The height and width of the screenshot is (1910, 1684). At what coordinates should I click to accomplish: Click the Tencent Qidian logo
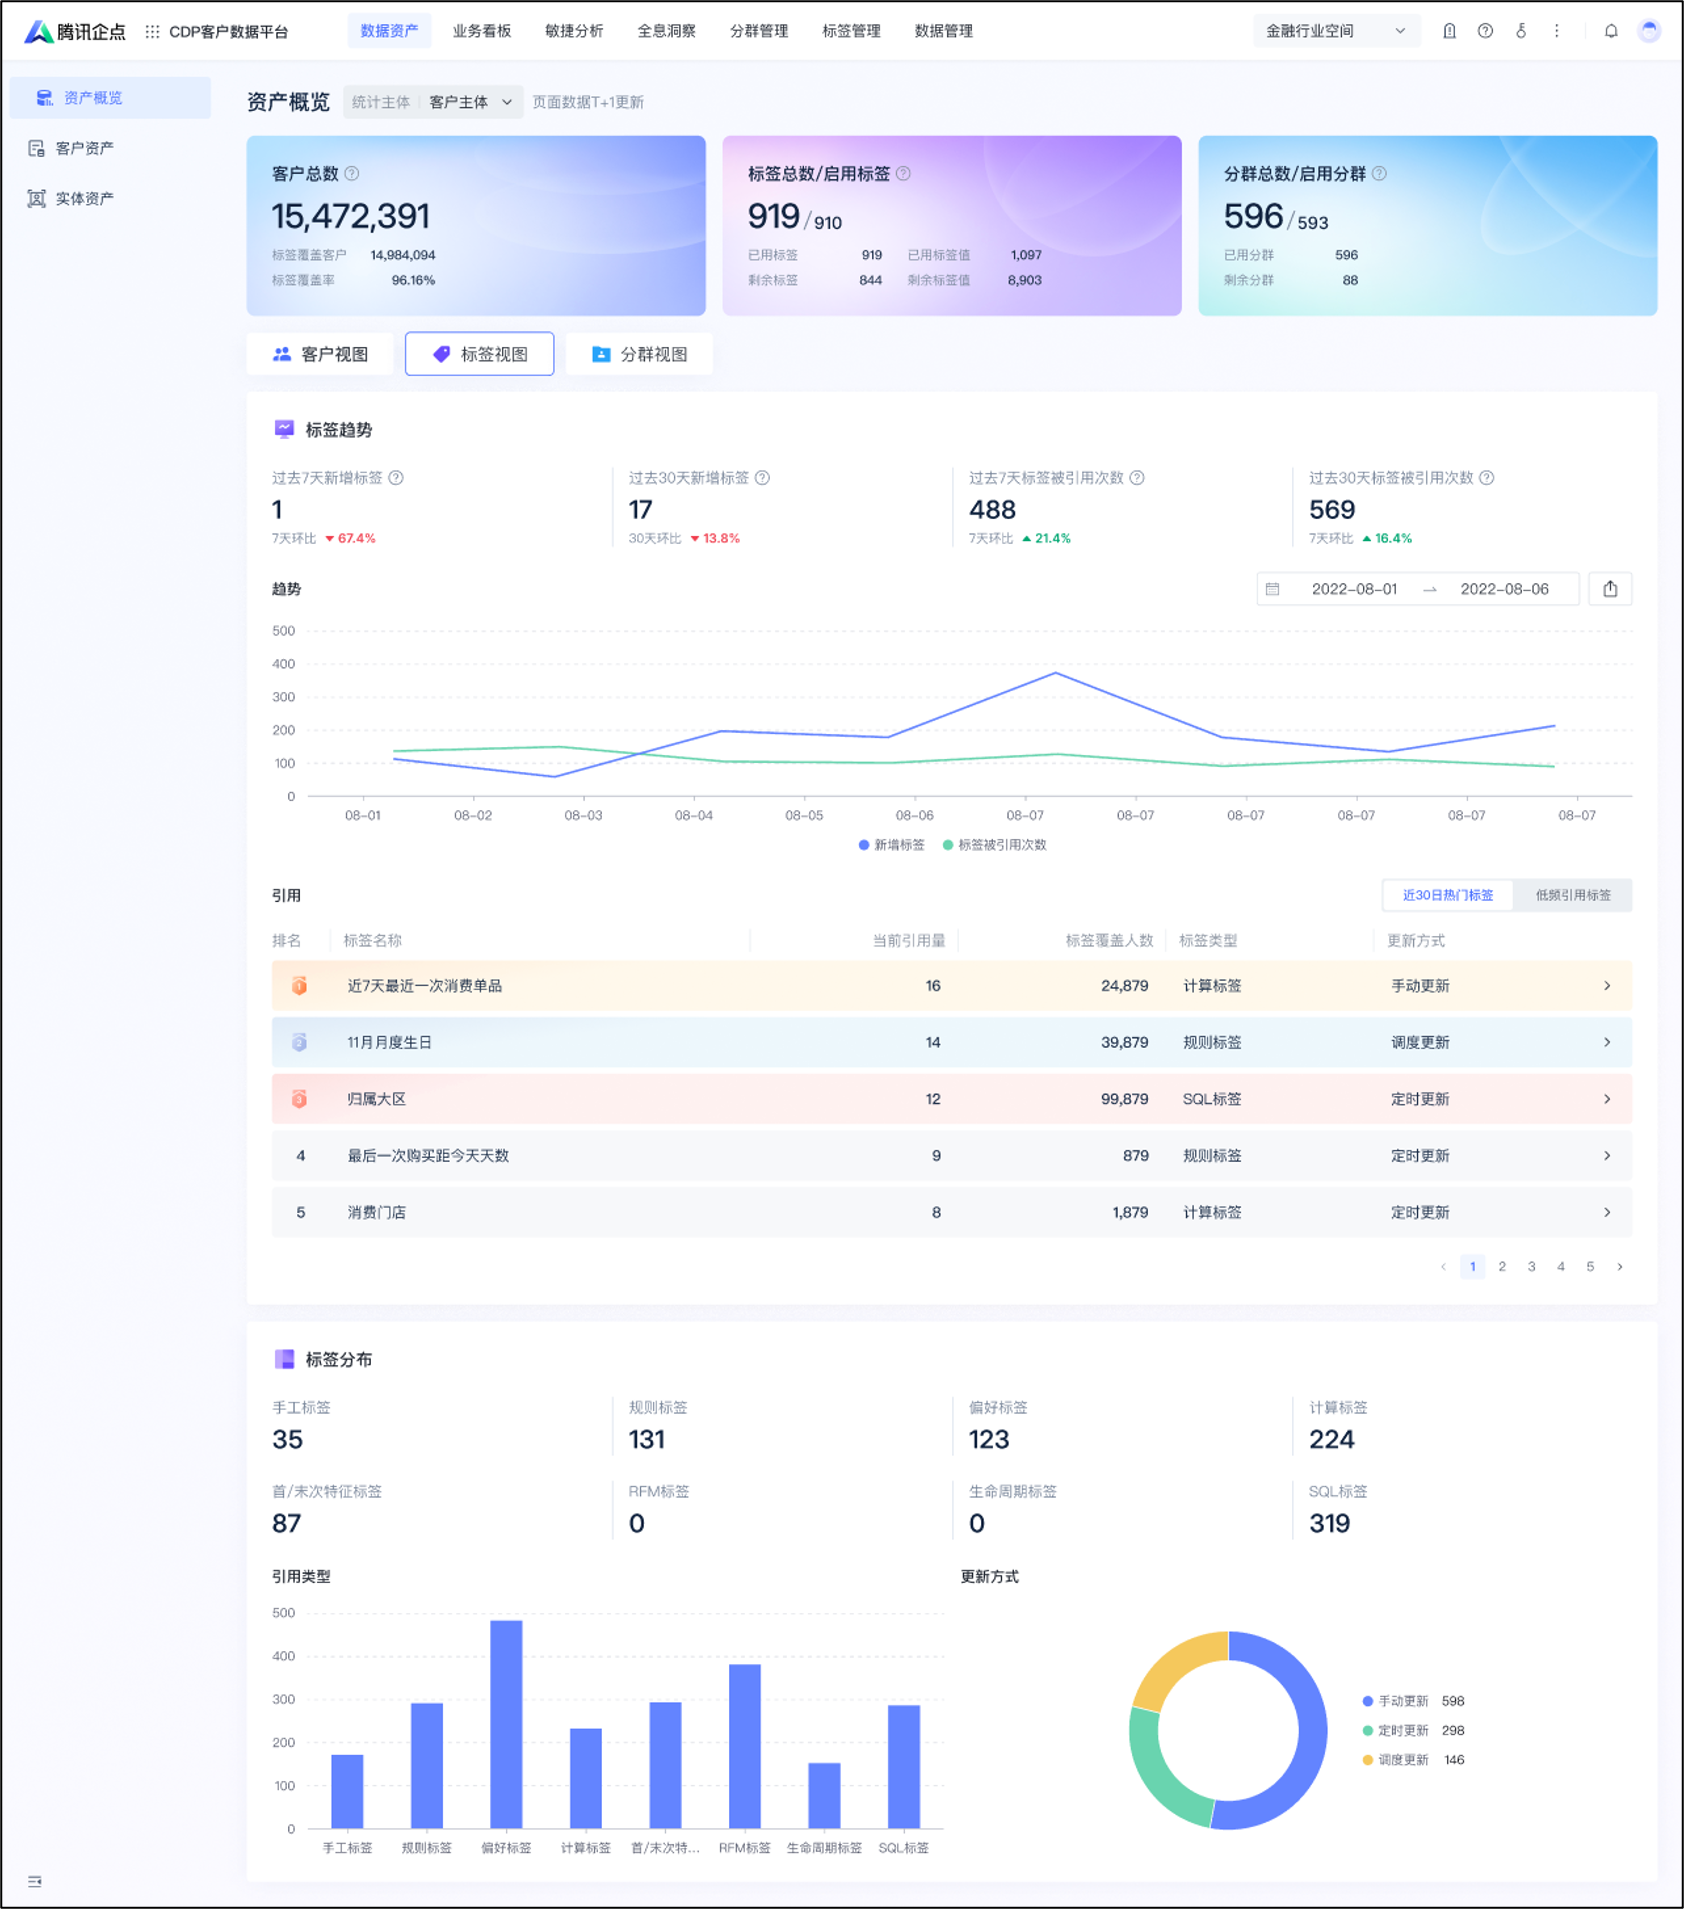click(x=76, y=31)
